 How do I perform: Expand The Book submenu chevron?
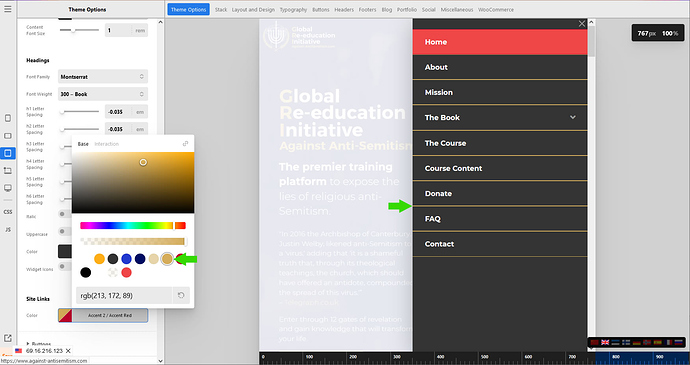[573, 118]
